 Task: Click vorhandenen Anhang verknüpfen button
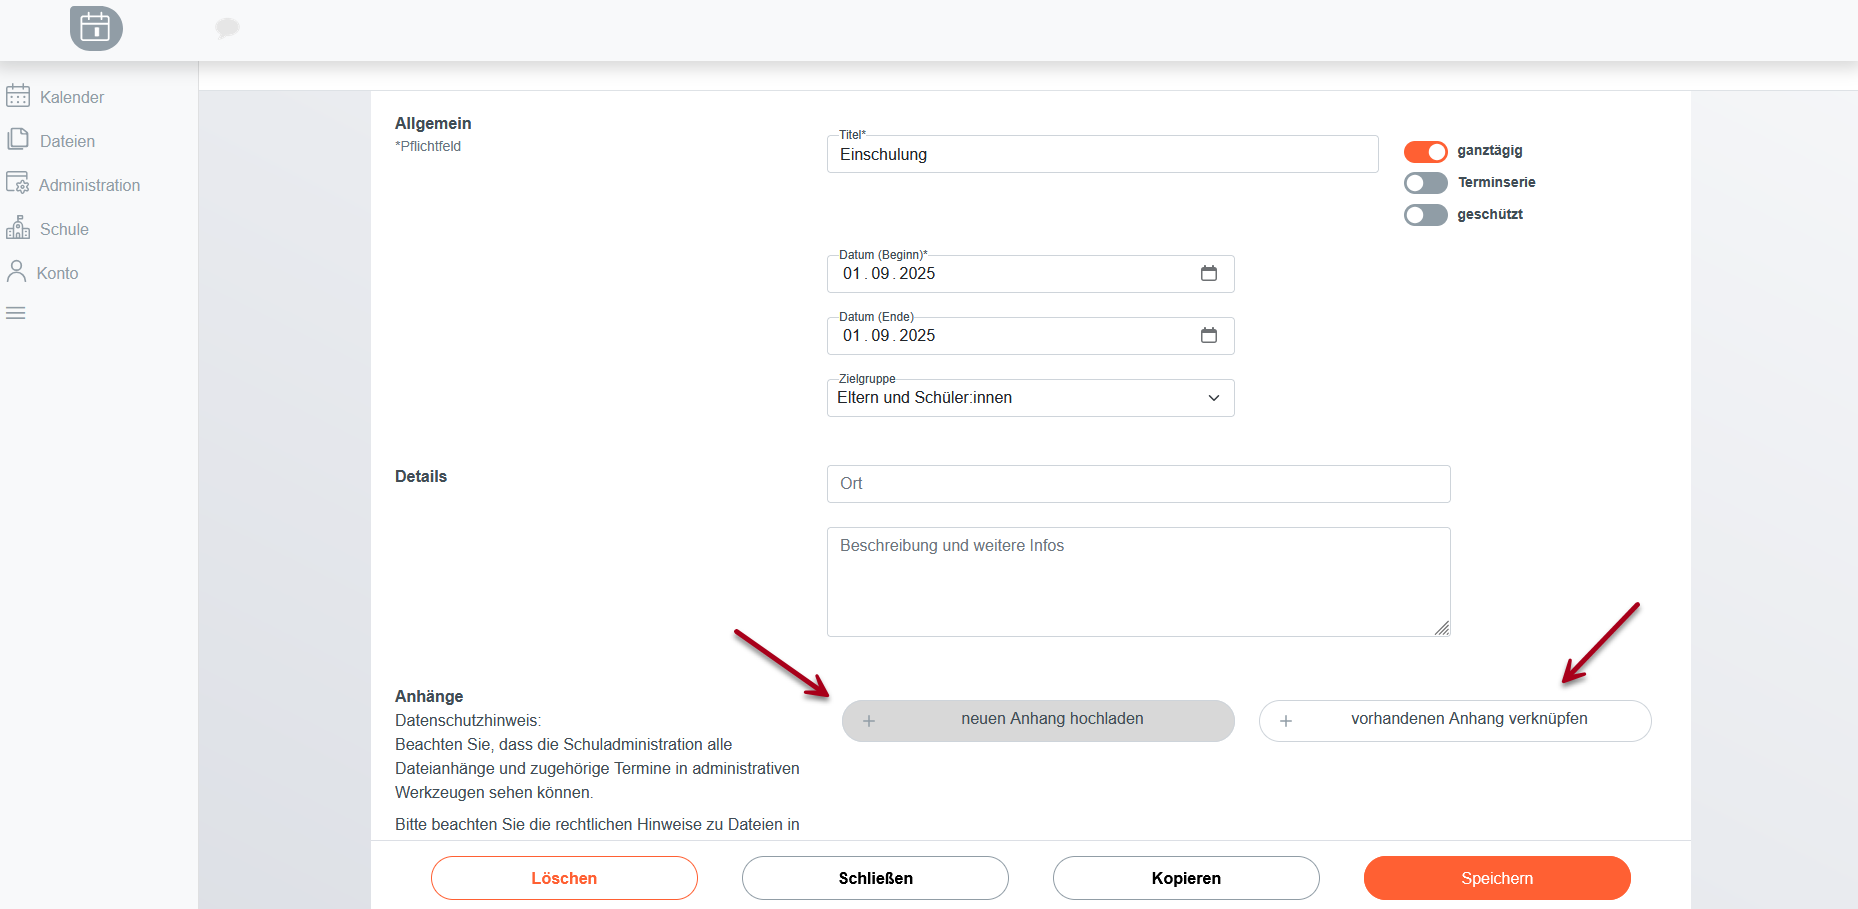(x=1454, y=720)
